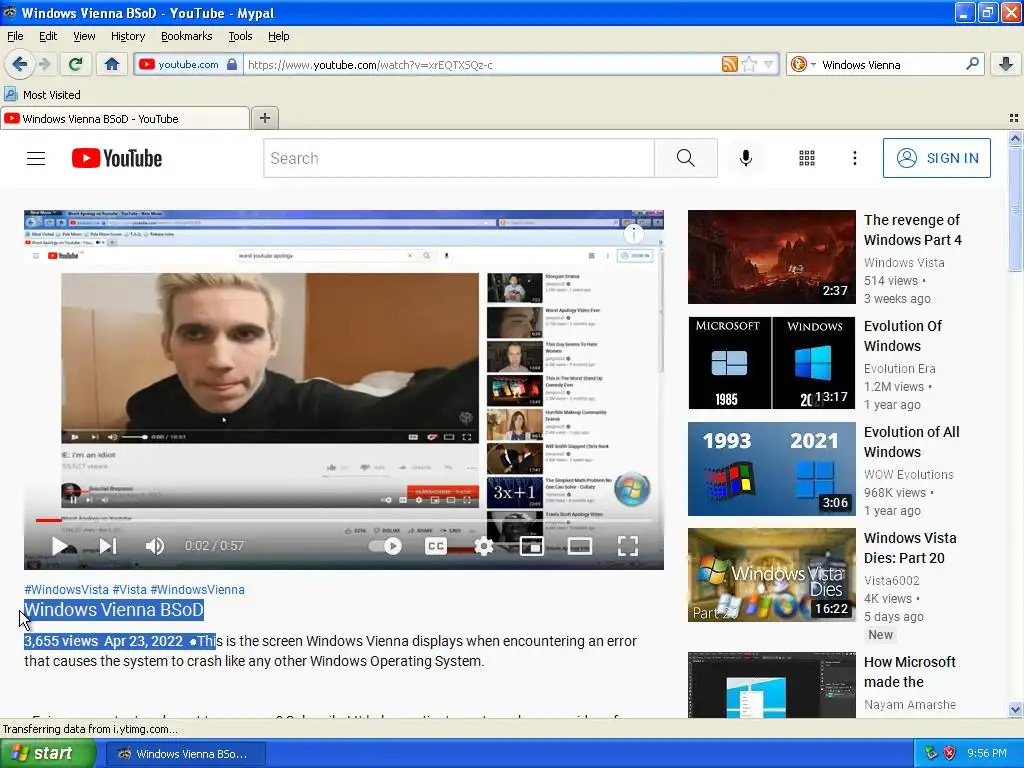1024x768 pixels.
Task: Open the Evolution of All Windows thumbnail
Action: point(771,469)
